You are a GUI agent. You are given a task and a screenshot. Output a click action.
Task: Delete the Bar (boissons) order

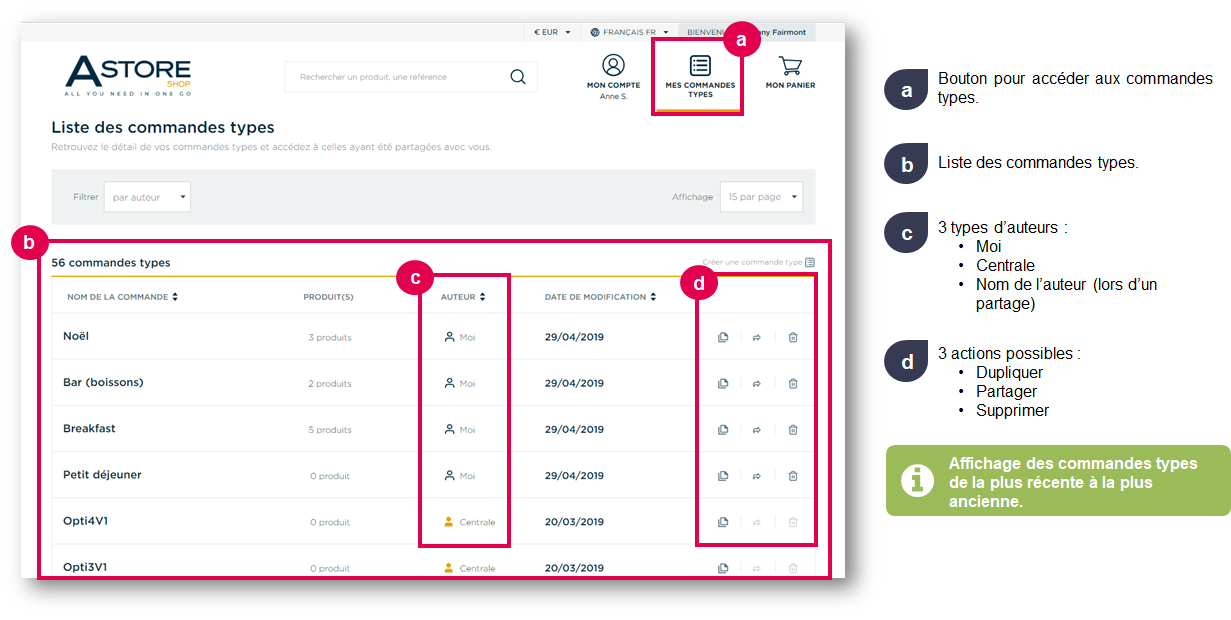pos(793,383)
